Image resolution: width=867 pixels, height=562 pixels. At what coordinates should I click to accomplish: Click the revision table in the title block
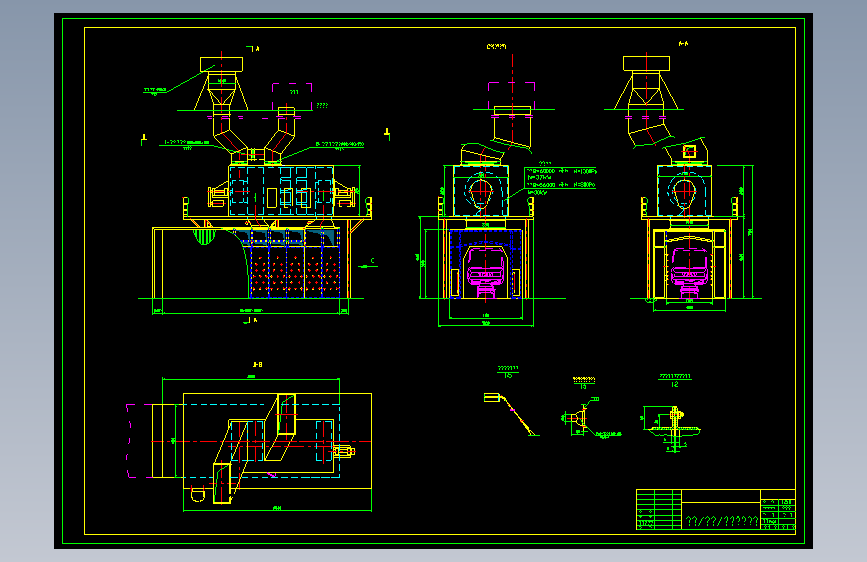coord(659,509)
